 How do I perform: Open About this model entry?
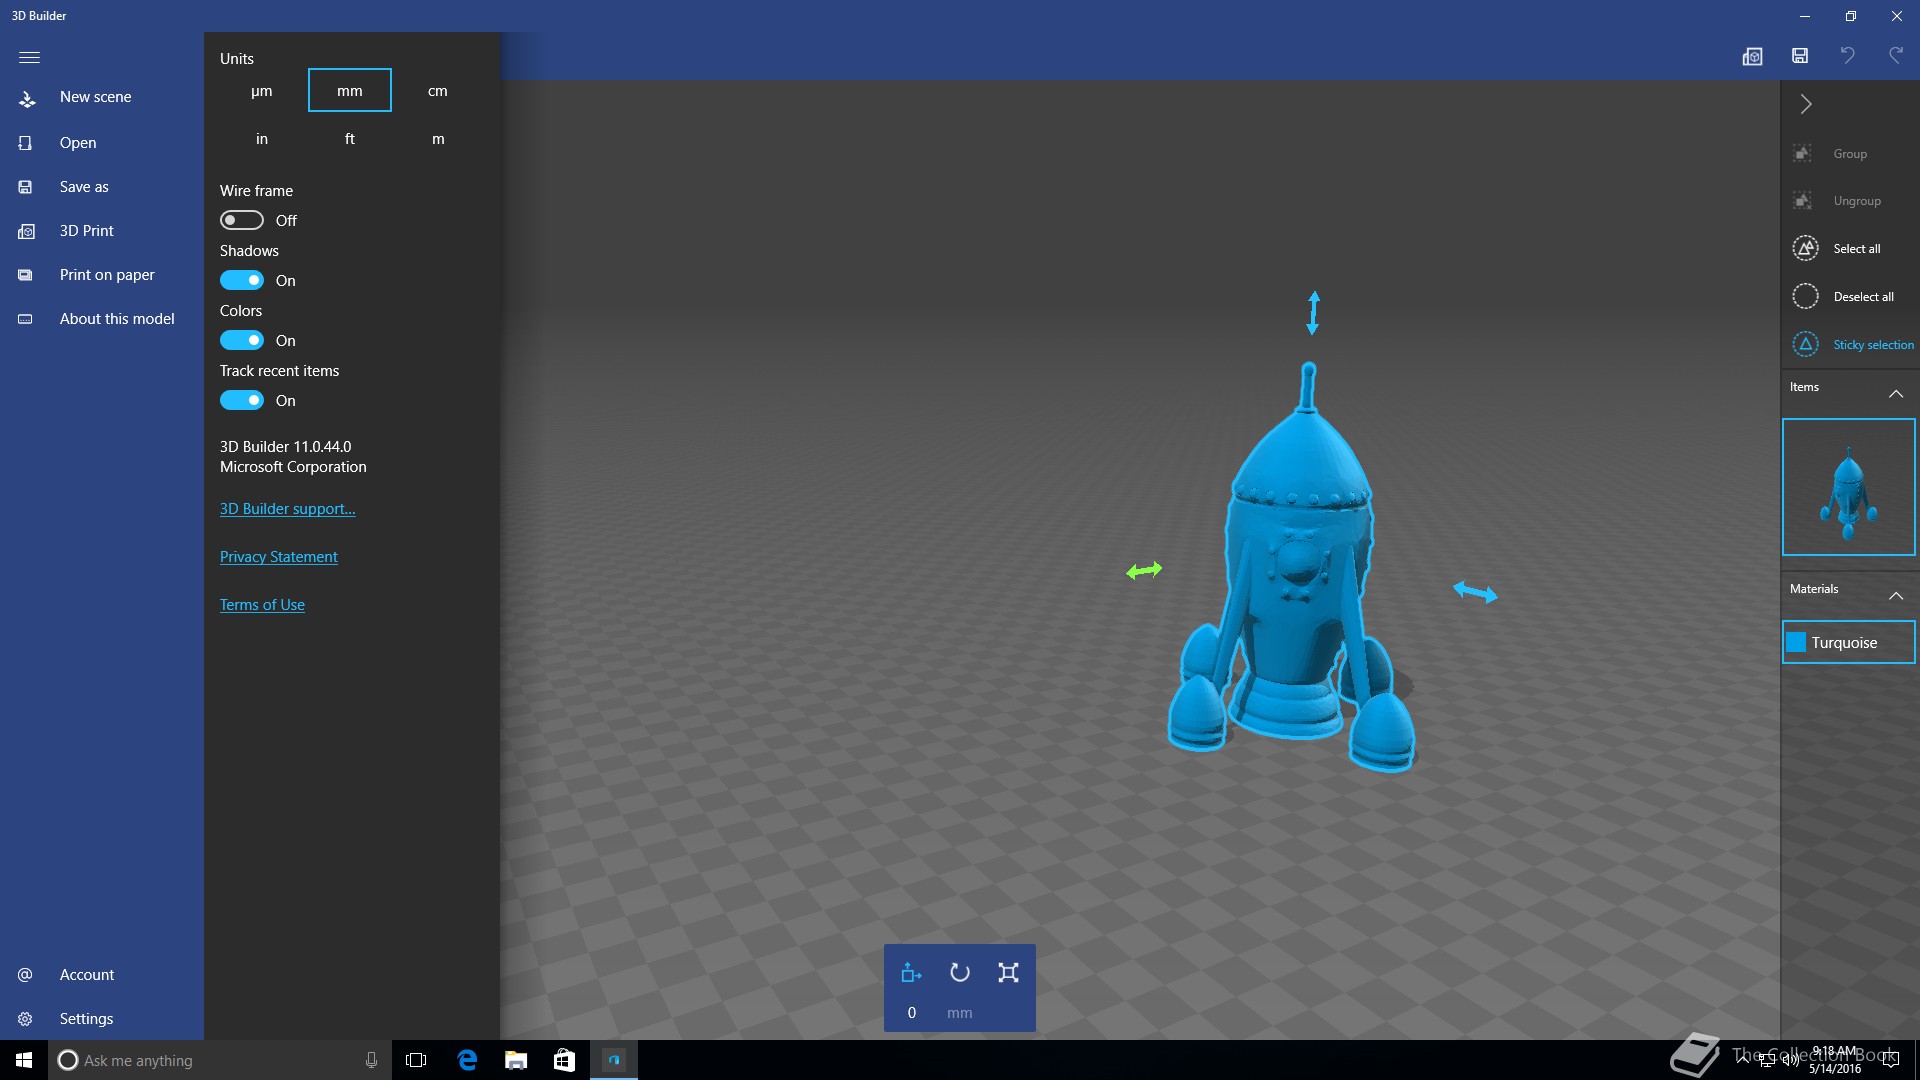click(x=102, y=319)
